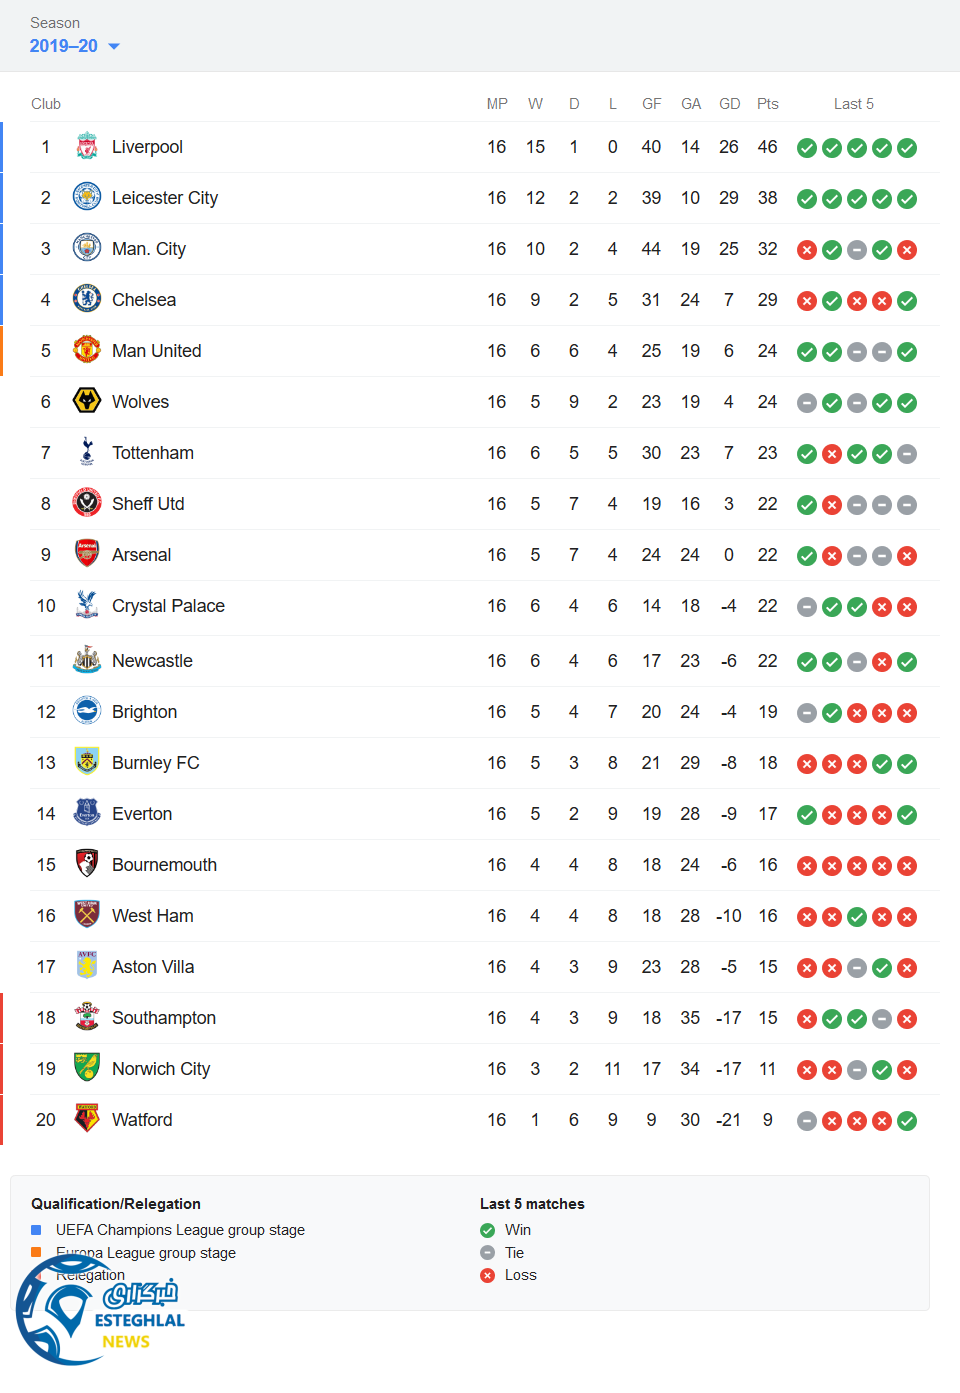Click the Arsenal club badge

point(87,554)
